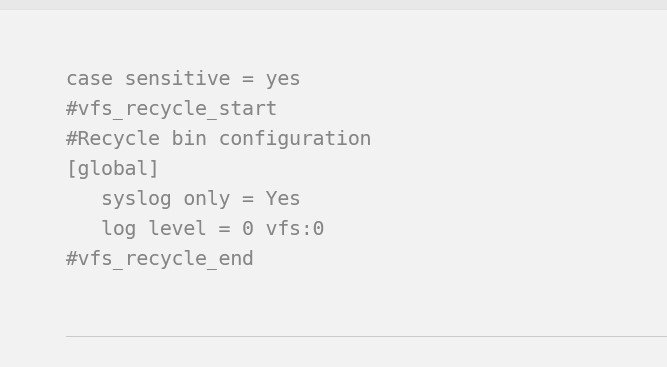
Task: Click the word 'only' in syslog only
Action: coord(207,199)
